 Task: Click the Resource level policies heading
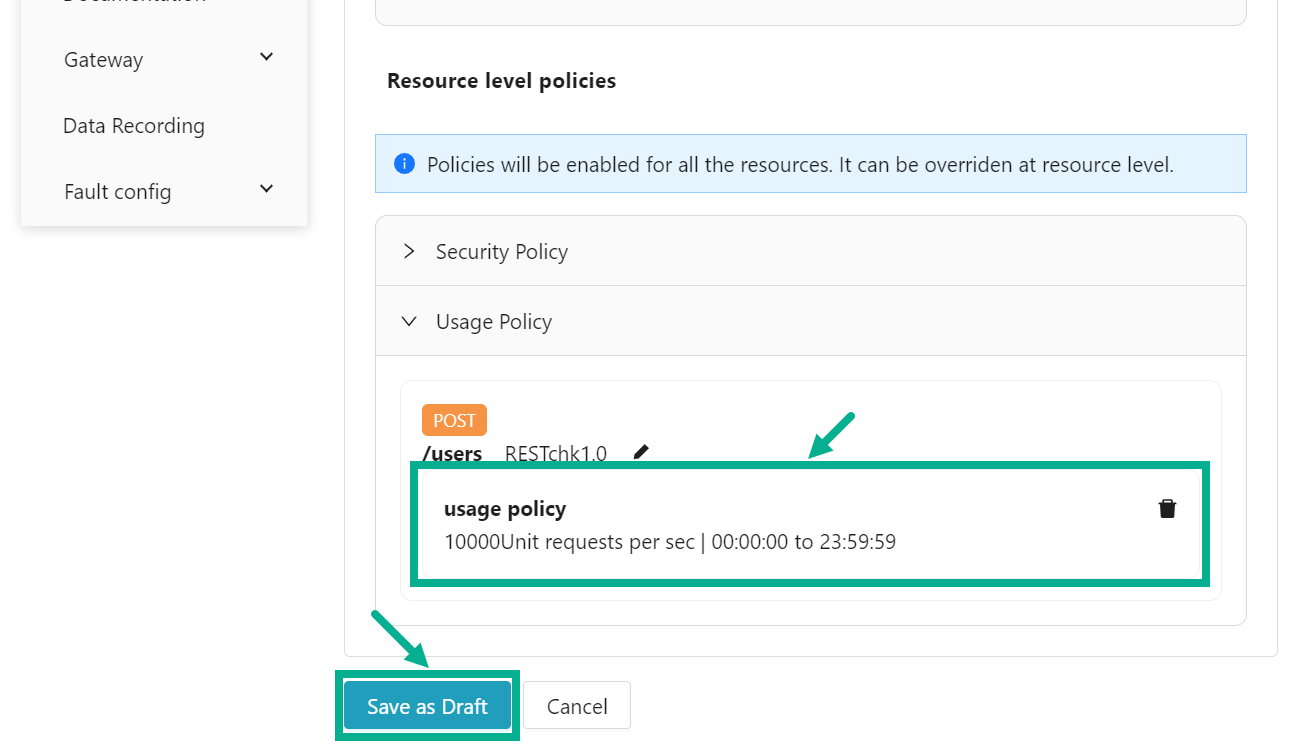501,81
